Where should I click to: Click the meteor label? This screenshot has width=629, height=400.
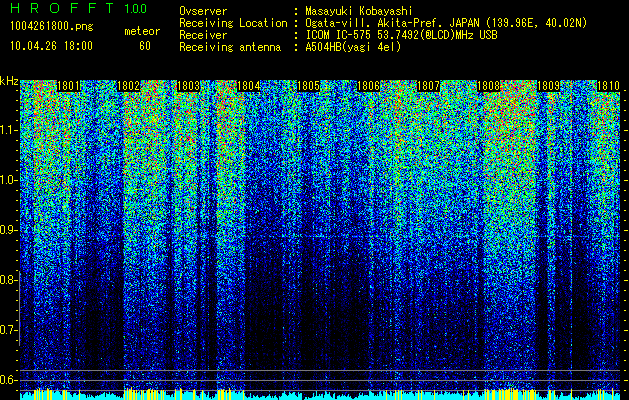pos(142,31)
